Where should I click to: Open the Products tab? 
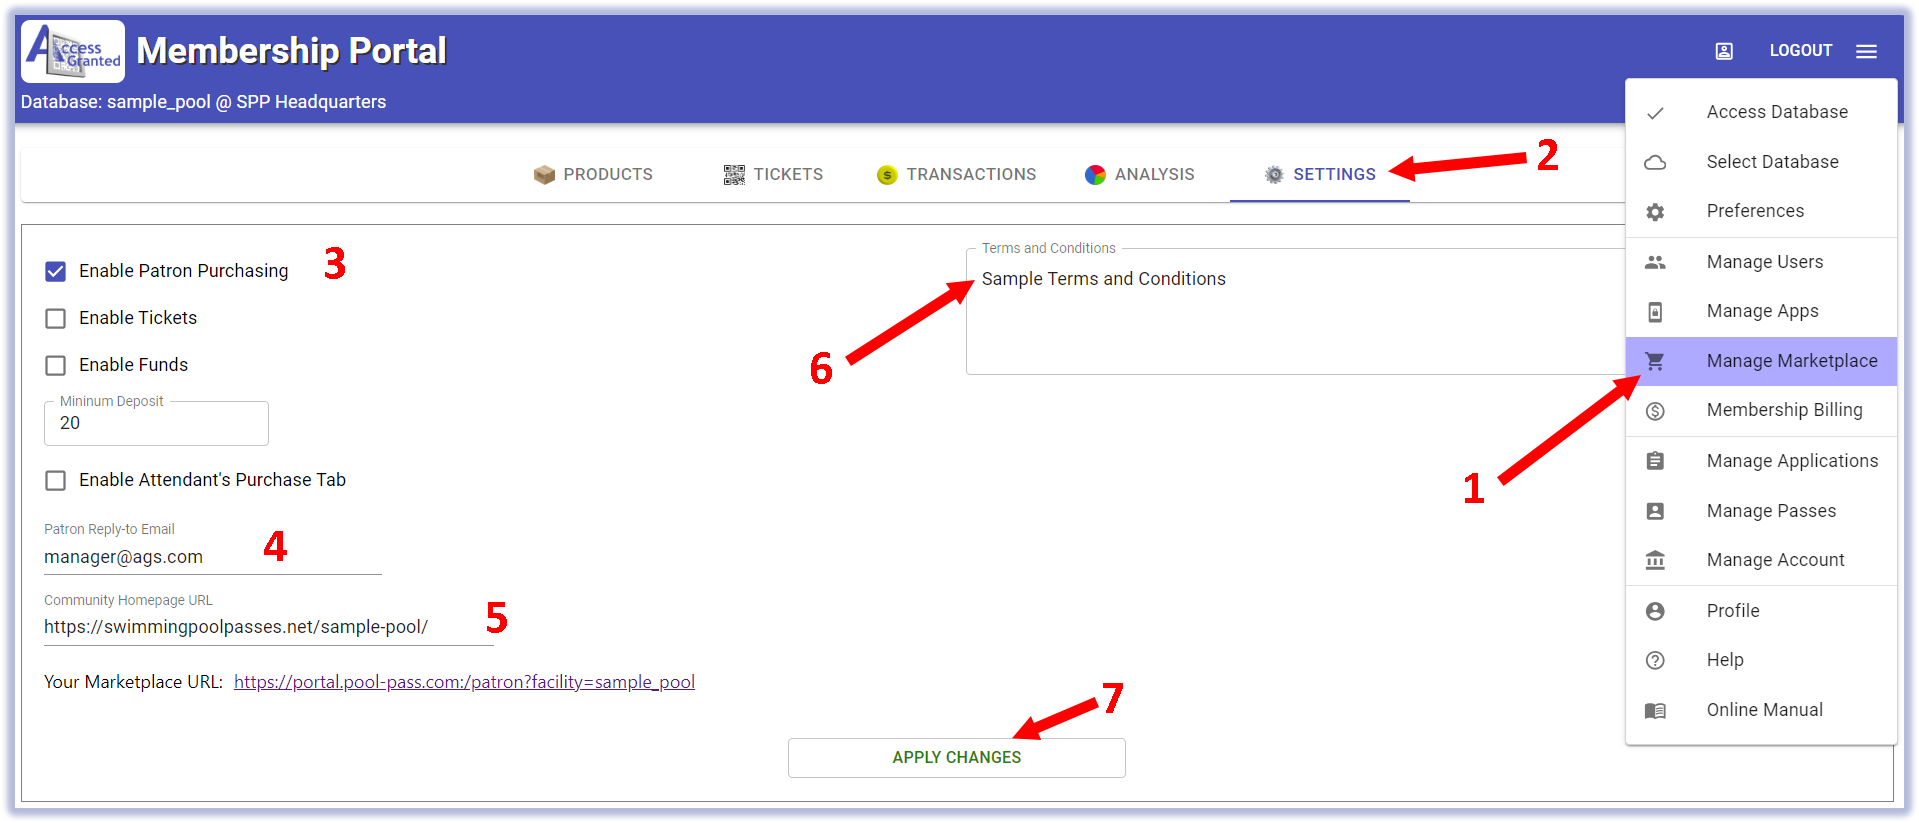click(x=593, y=175)
